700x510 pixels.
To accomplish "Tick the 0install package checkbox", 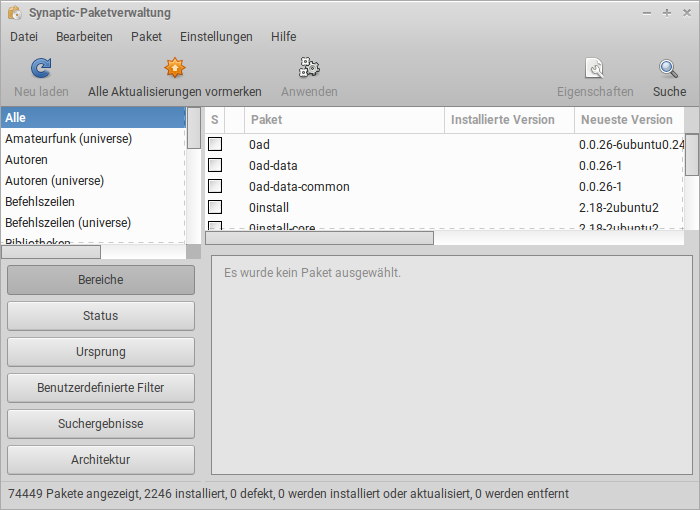I will [215, 208].
